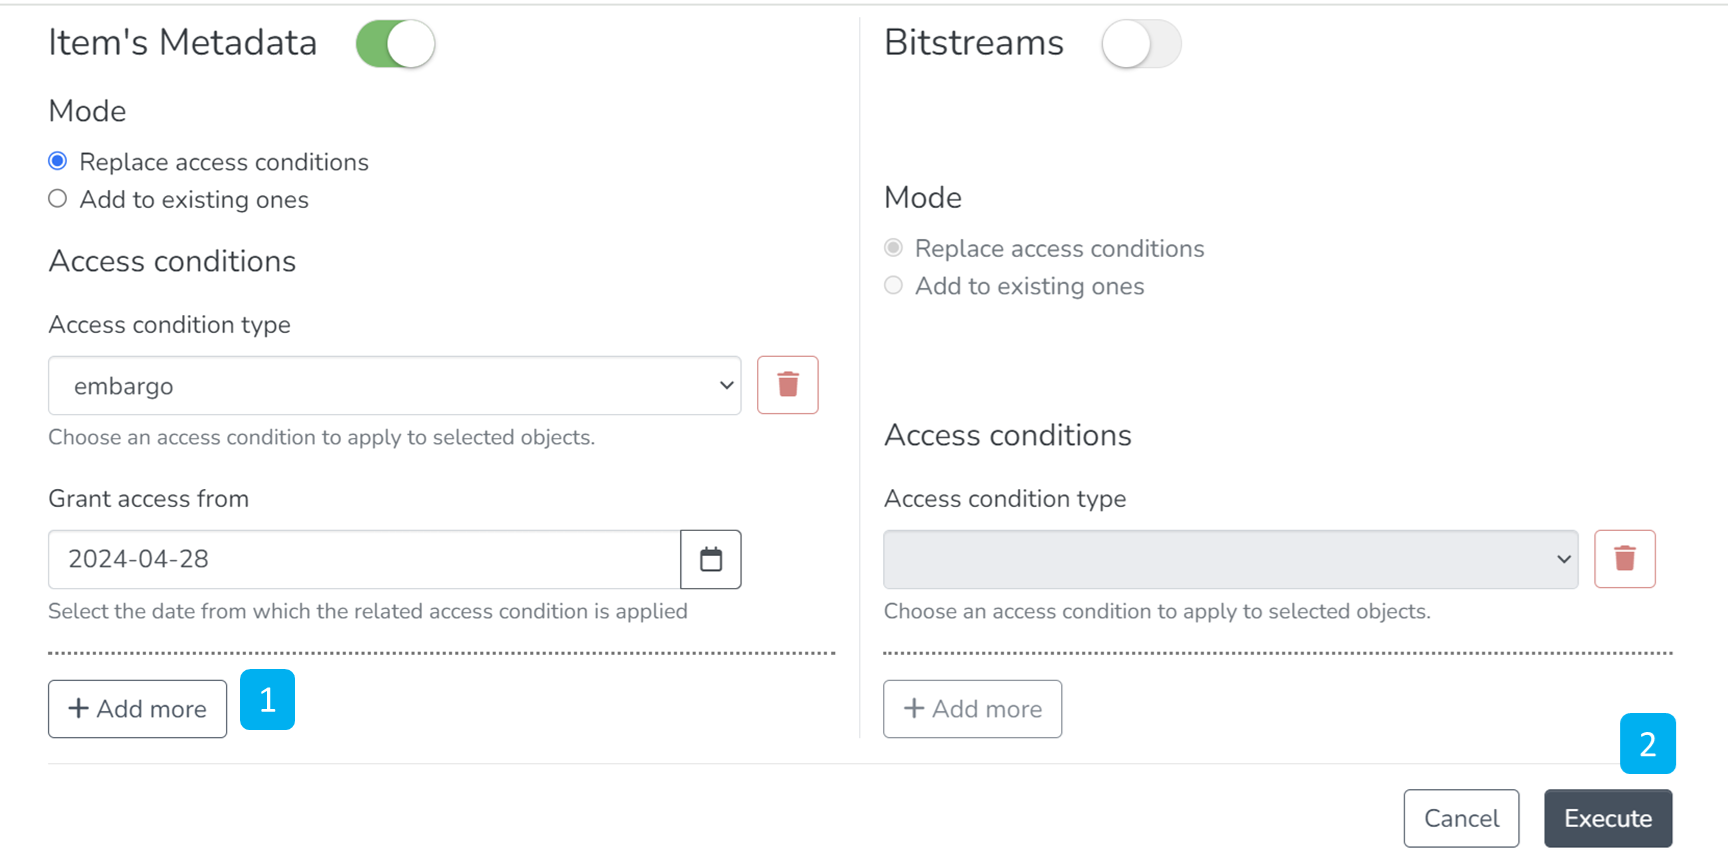Viewport: 1728px width, 861px height.
Task: Click the blue number 1 badge
Action: (267, 700)
